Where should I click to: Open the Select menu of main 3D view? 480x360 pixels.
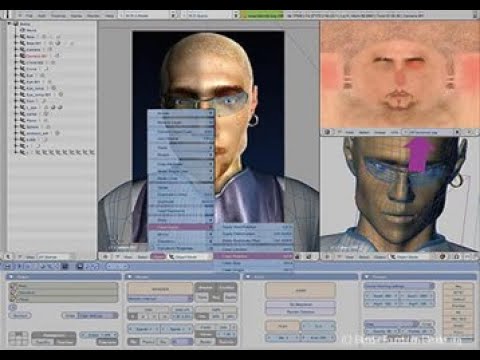[142, 257]
